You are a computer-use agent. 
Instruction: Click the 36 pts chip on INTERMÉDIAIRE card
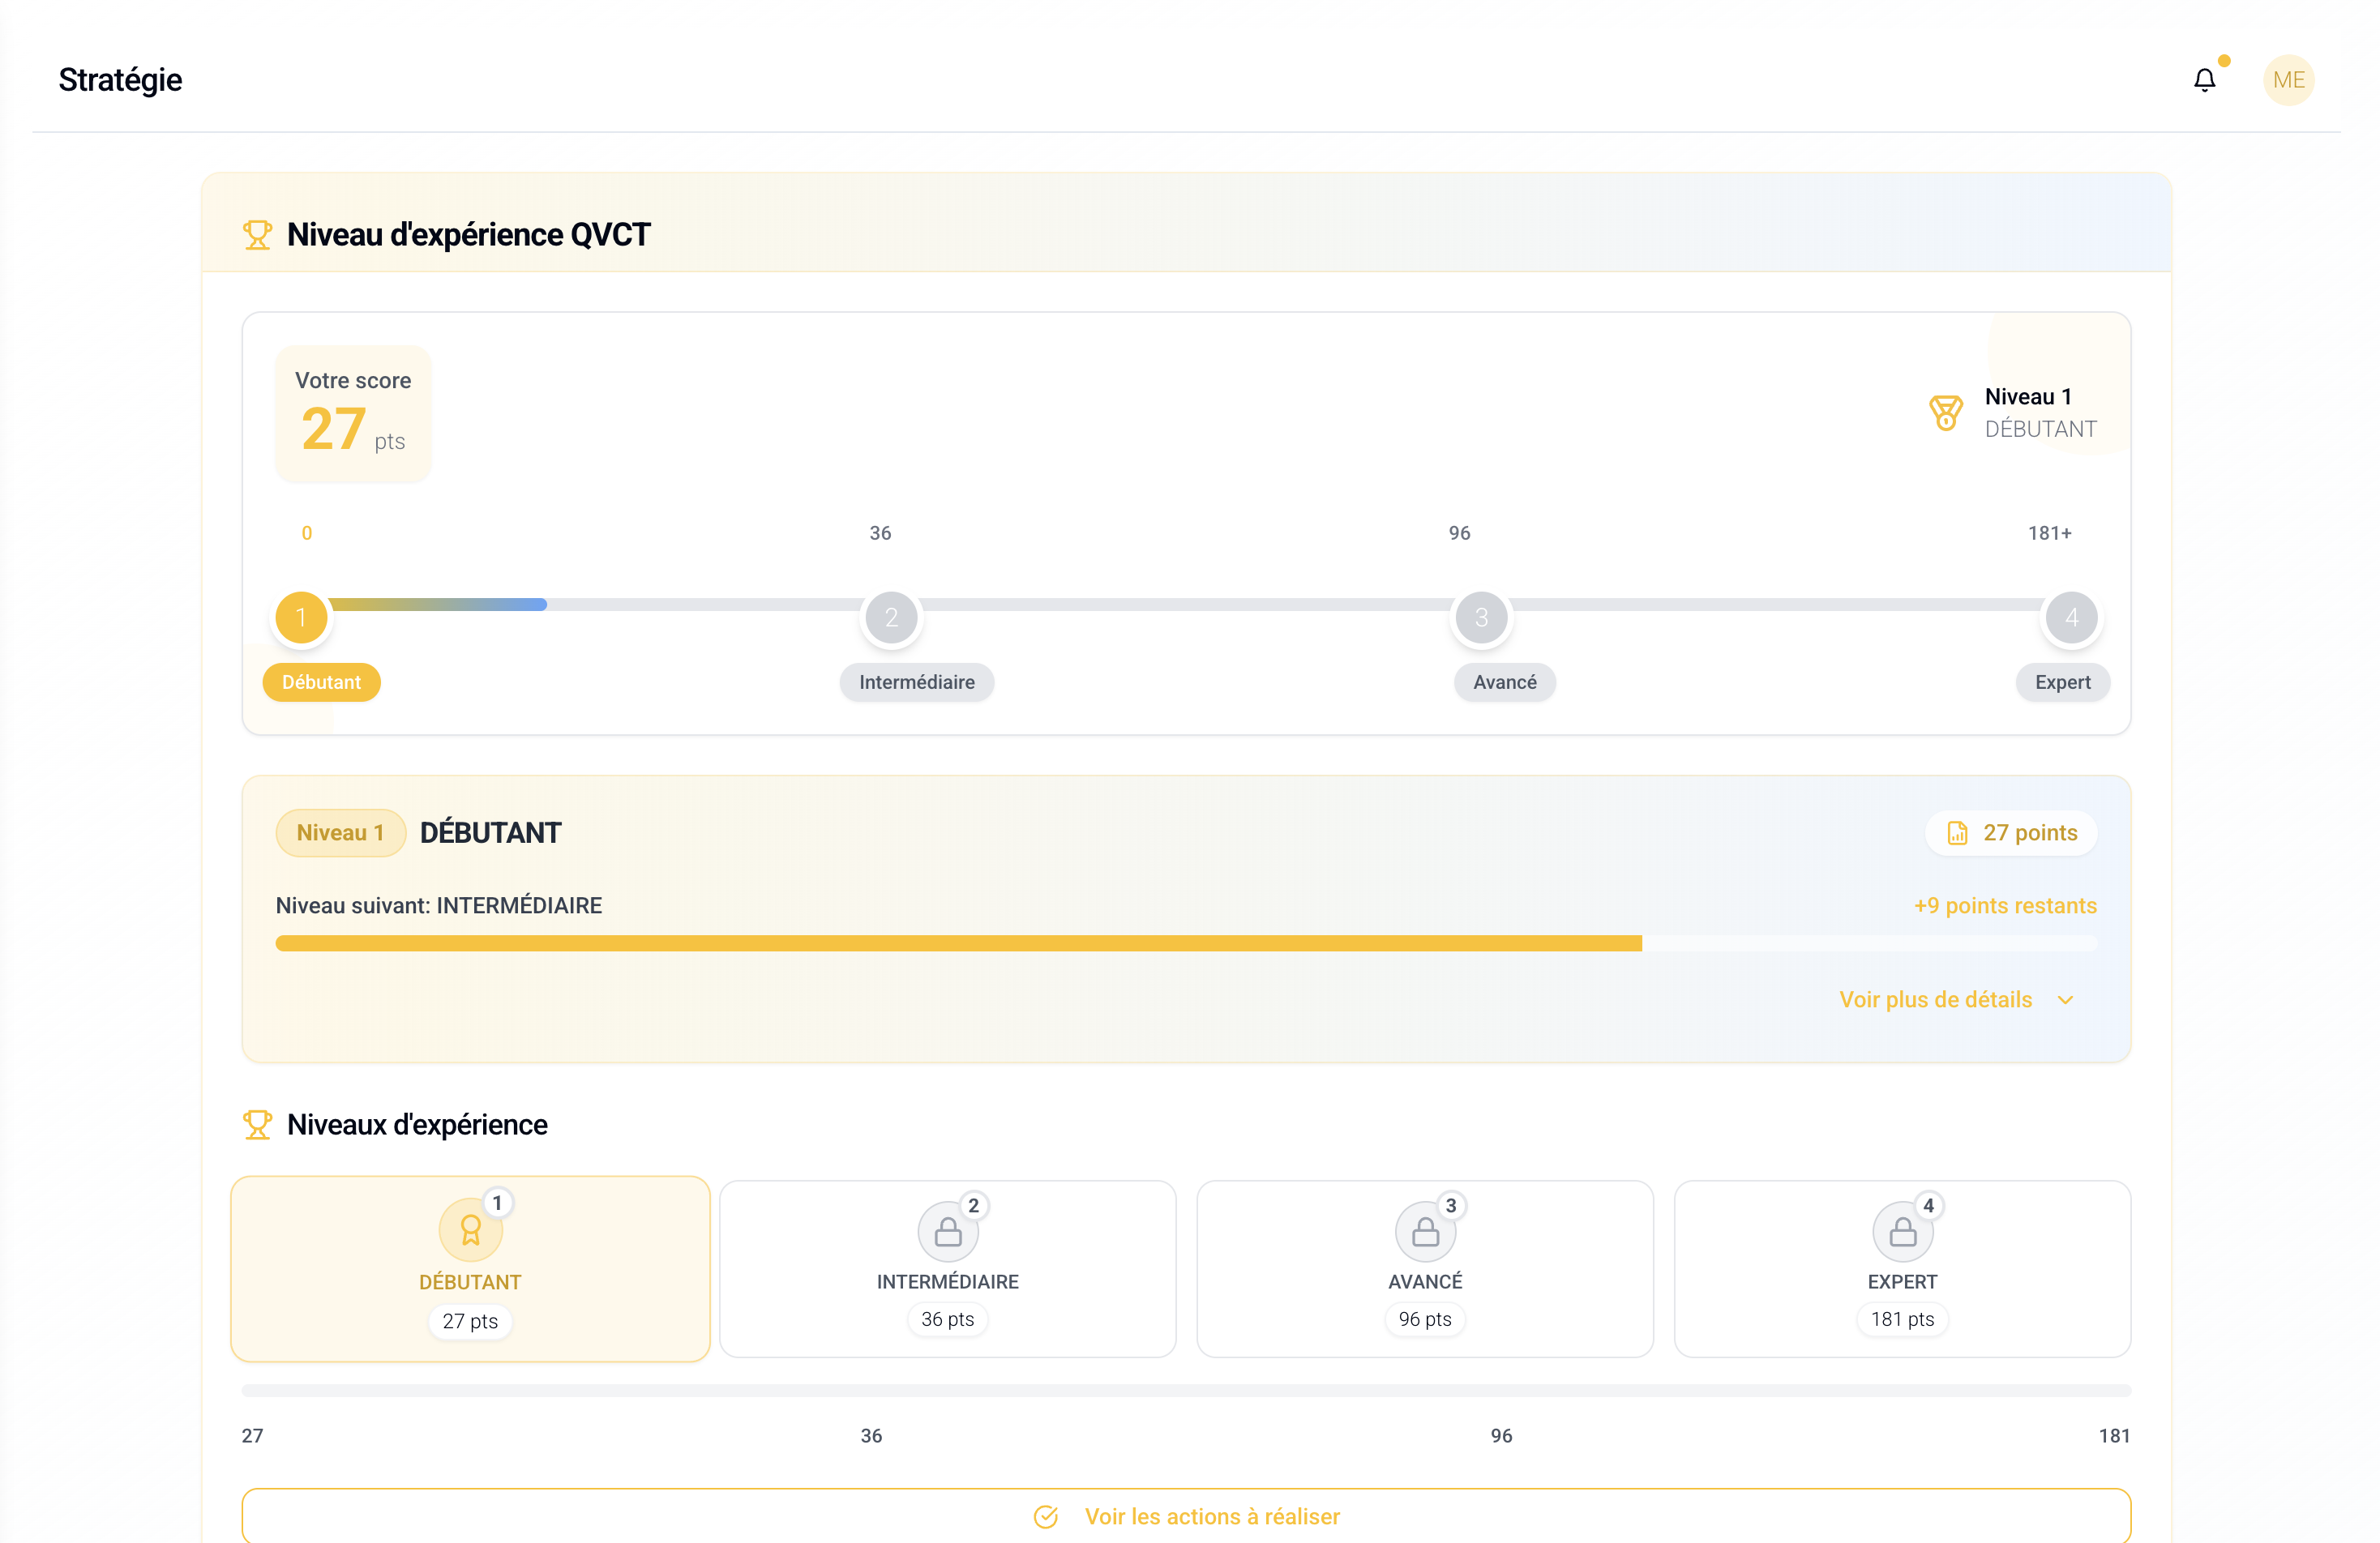[x=947, y=1319]
